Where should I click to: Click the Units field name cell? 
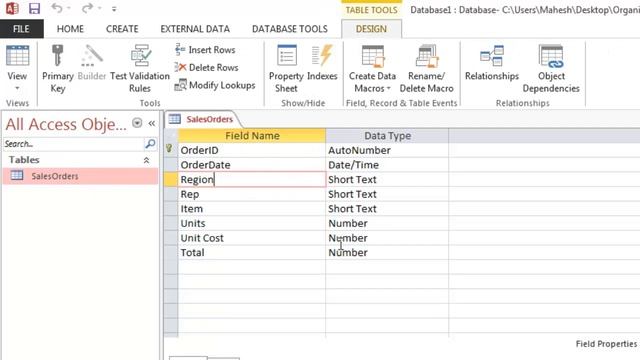[x=252, y=224]
